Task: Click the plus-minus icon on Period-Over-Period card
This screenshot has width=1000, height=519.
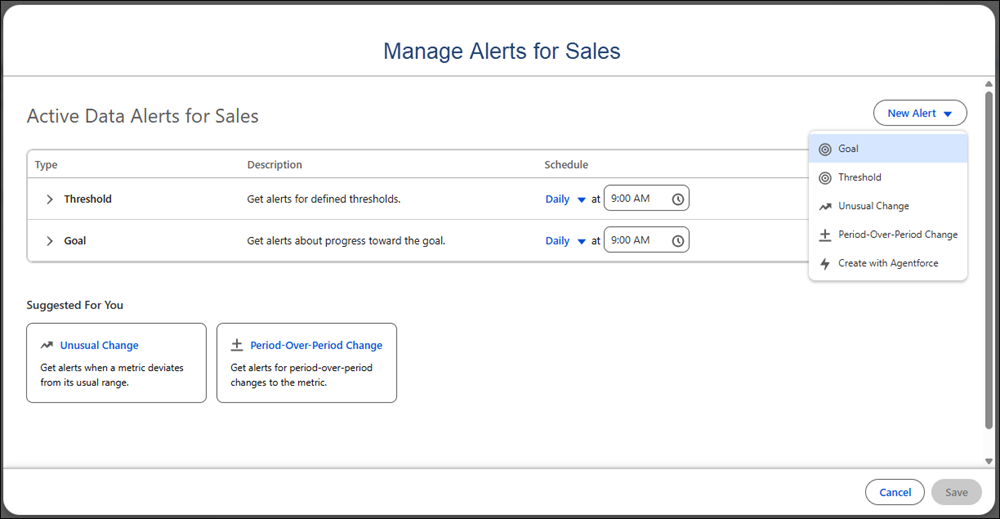Action: pos(237,345)
